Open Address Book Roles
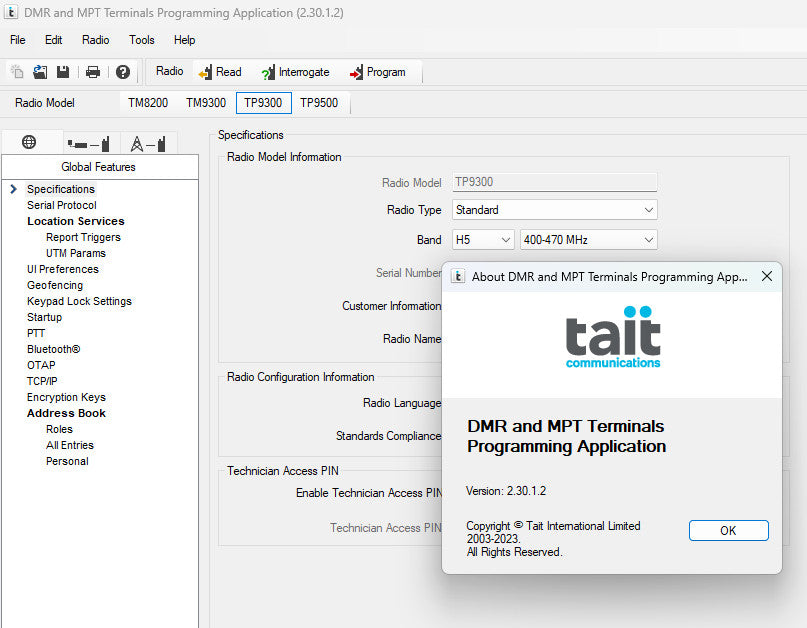The width and height of the screenshot is (807, 628). [x=59, y=429]
